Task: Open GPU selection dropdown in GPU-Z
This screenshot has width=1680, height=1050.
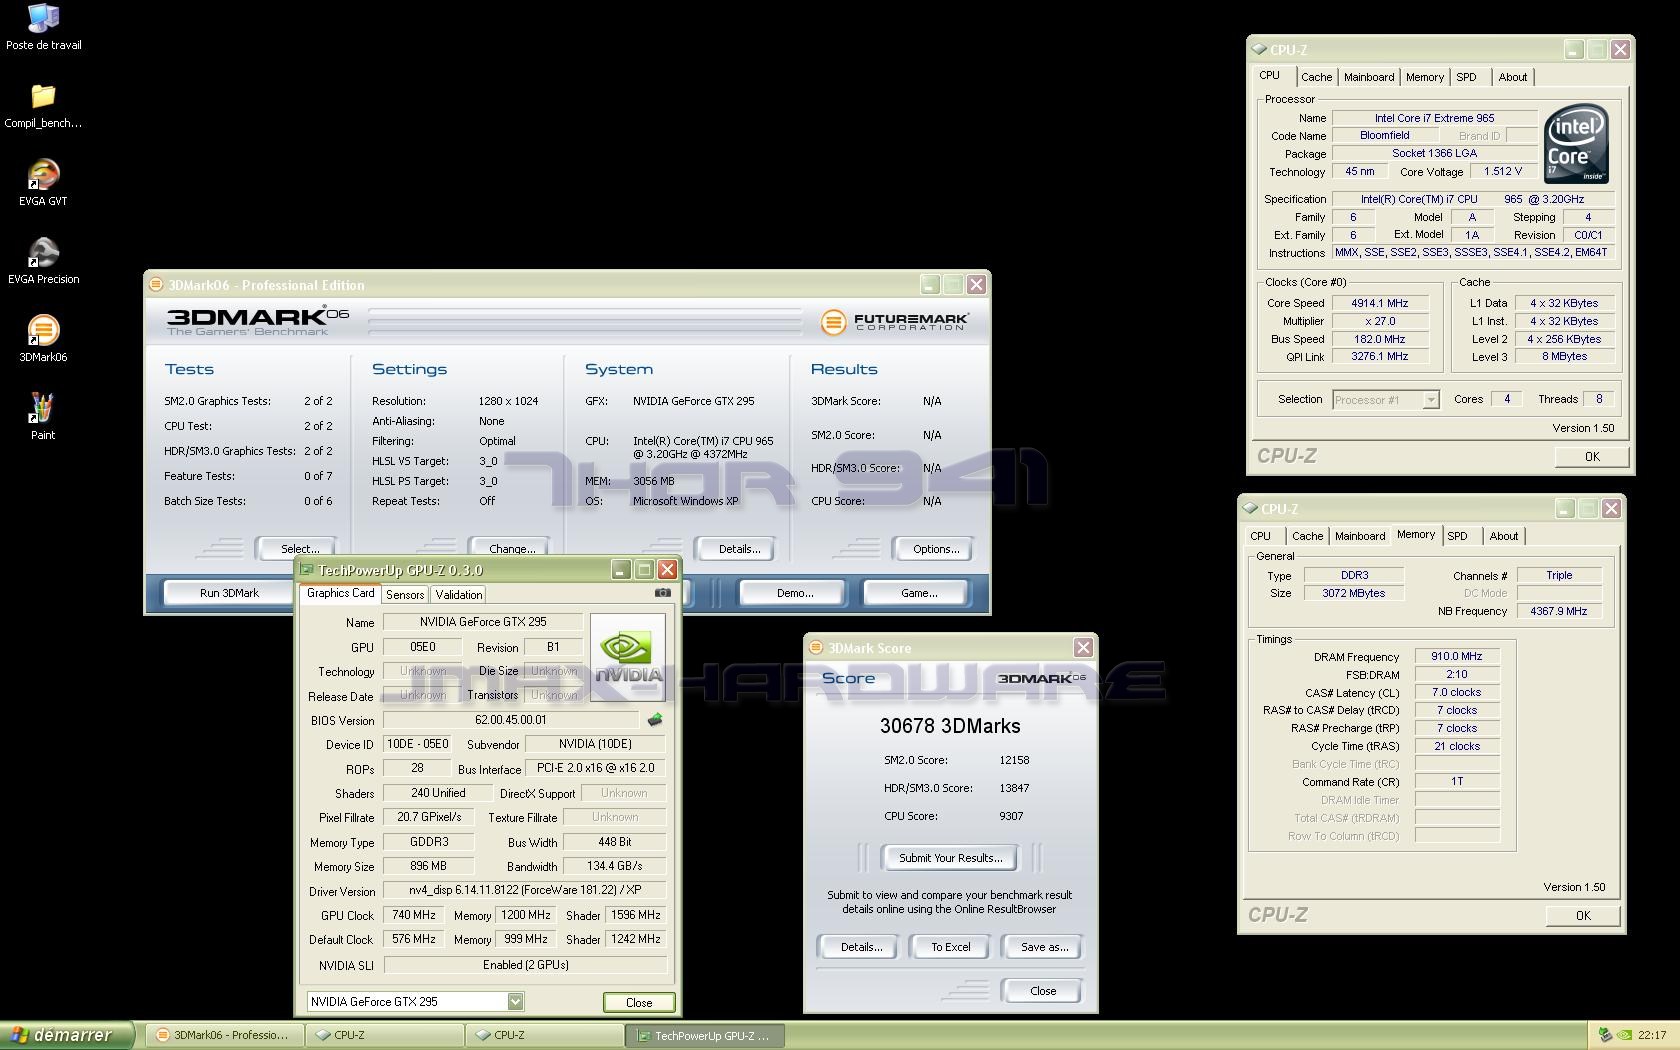Action: point(515,1001)
